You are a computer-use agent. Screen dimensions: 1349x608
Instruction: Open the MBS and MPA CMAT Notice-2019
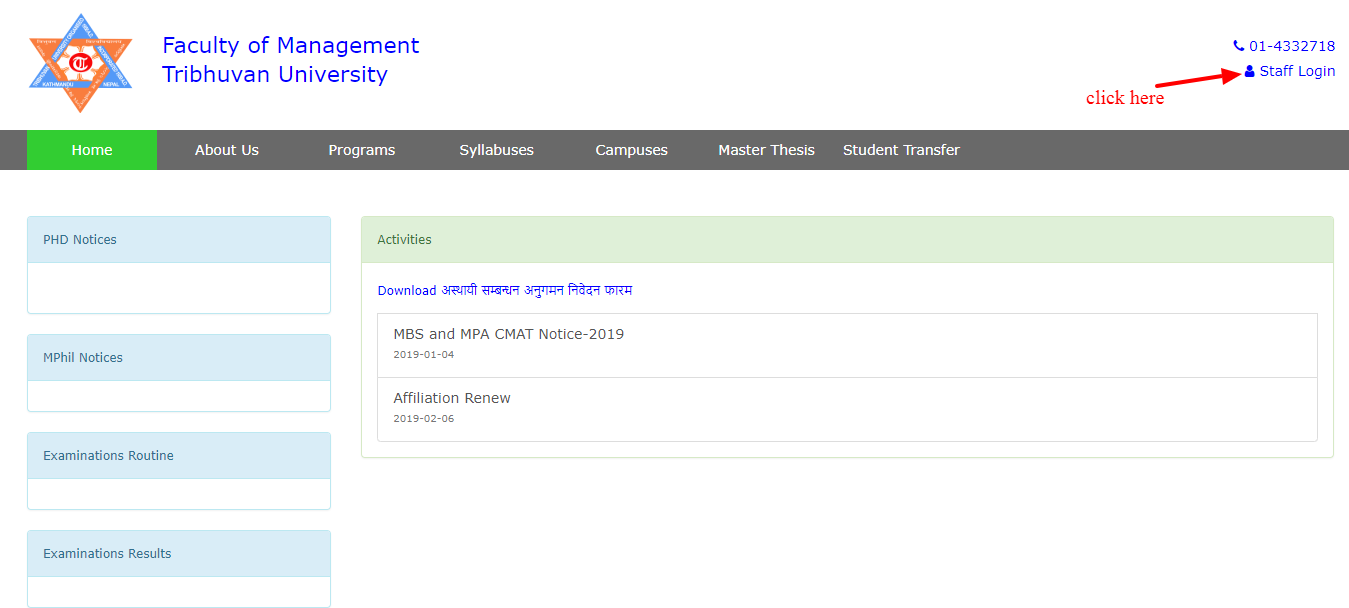(508, 334)
